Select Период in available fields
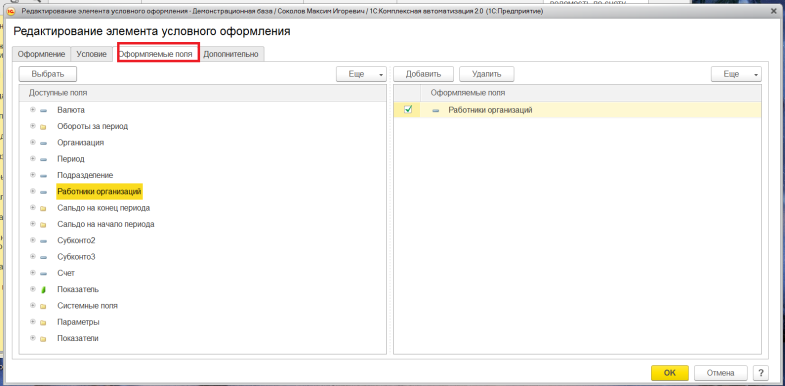The width and height of the screenshot is (785, 386). (x=71, y=159)
